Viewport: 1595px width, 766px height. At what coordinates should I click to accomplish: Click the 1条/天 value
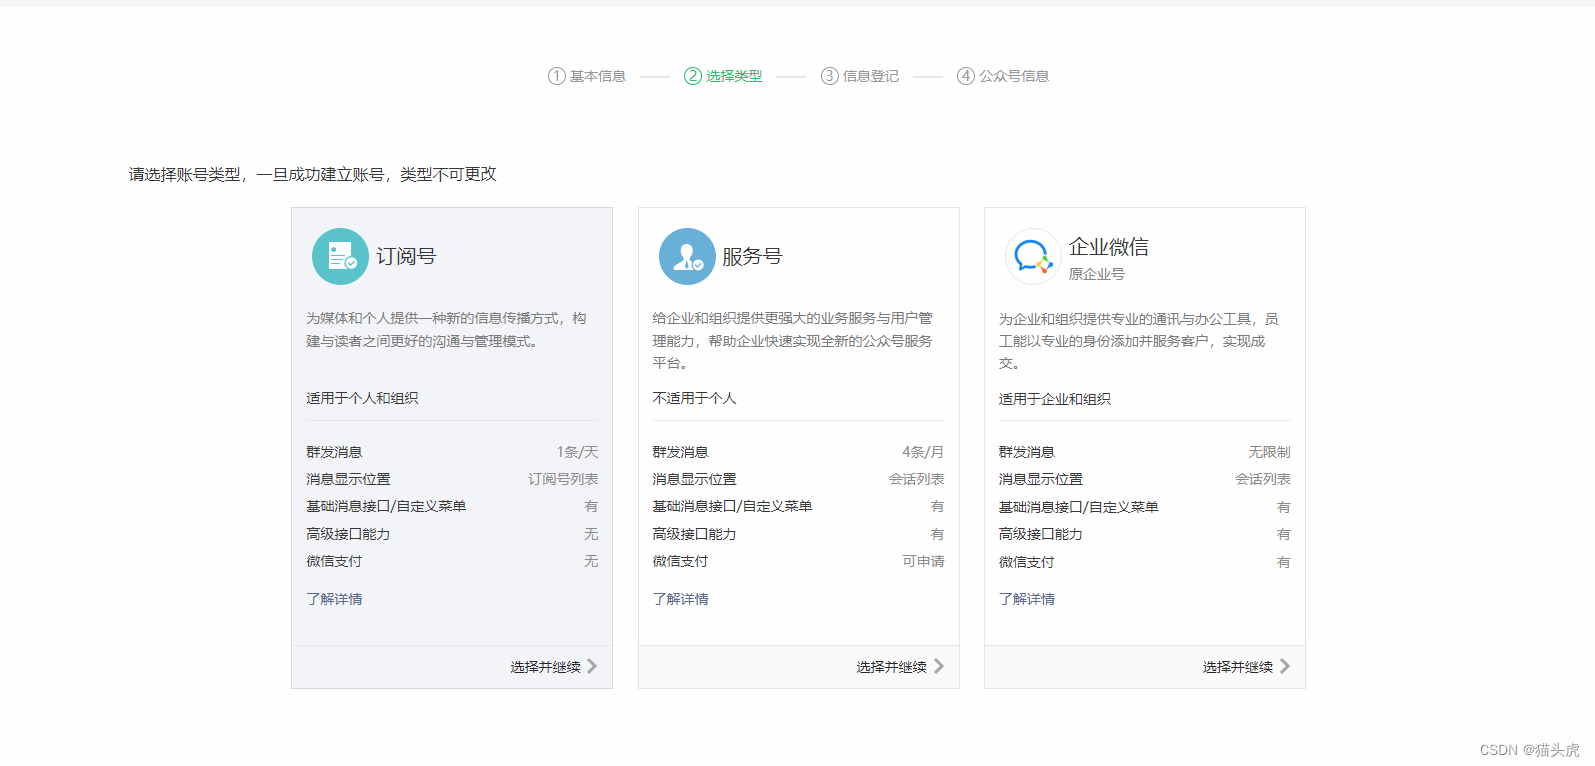point(578,452)
